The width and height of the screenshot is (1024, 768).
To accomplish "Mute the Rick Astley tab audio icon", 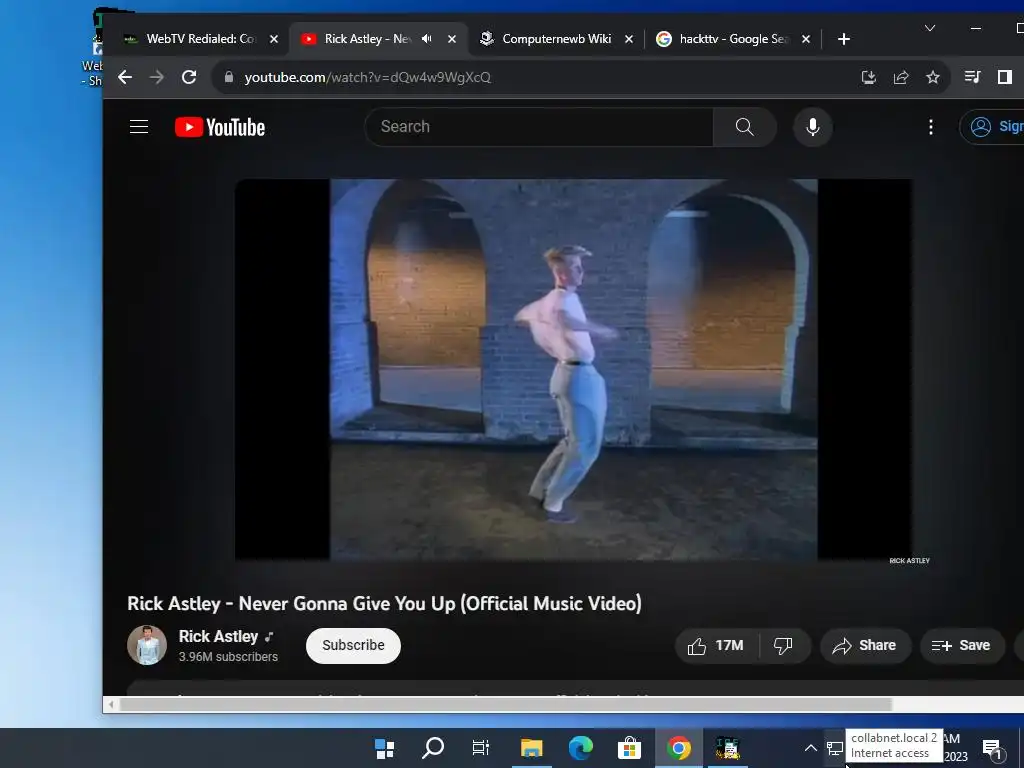I will click(426, 39).
